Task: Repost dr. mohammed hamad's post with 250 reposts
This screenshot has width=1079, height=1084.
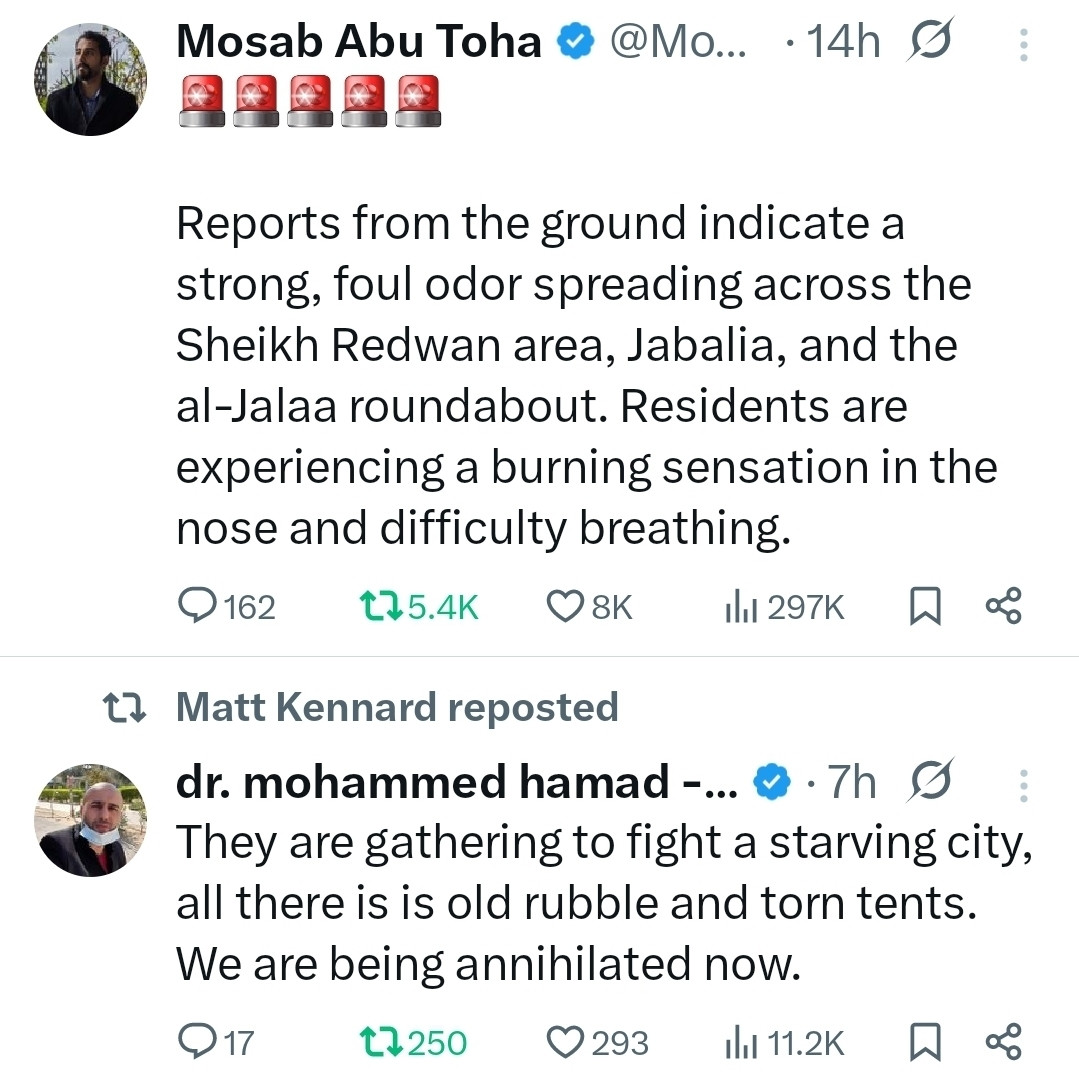Action: [x=413, y=1042]
